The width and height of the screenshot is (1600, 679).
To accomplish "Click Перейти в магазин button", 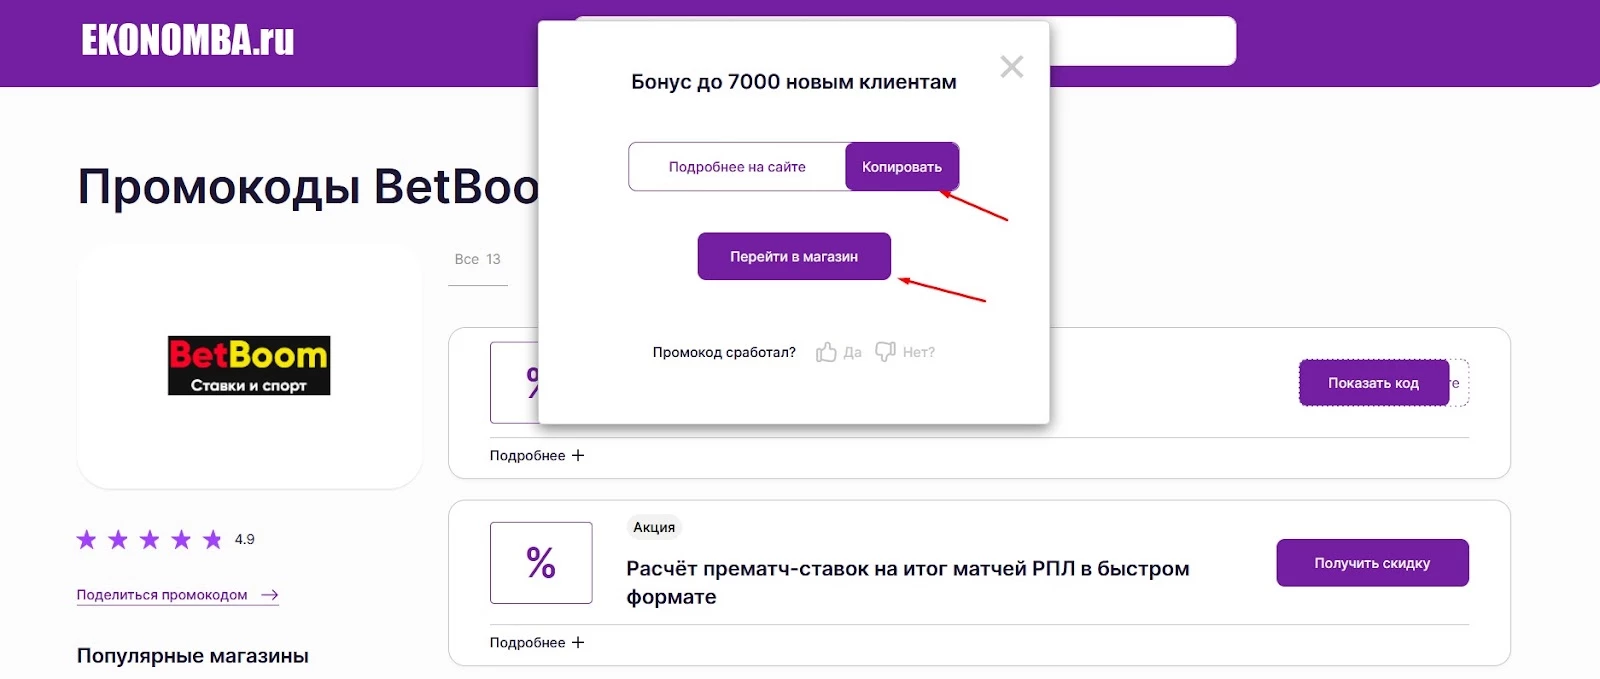I will click(794, 257).
